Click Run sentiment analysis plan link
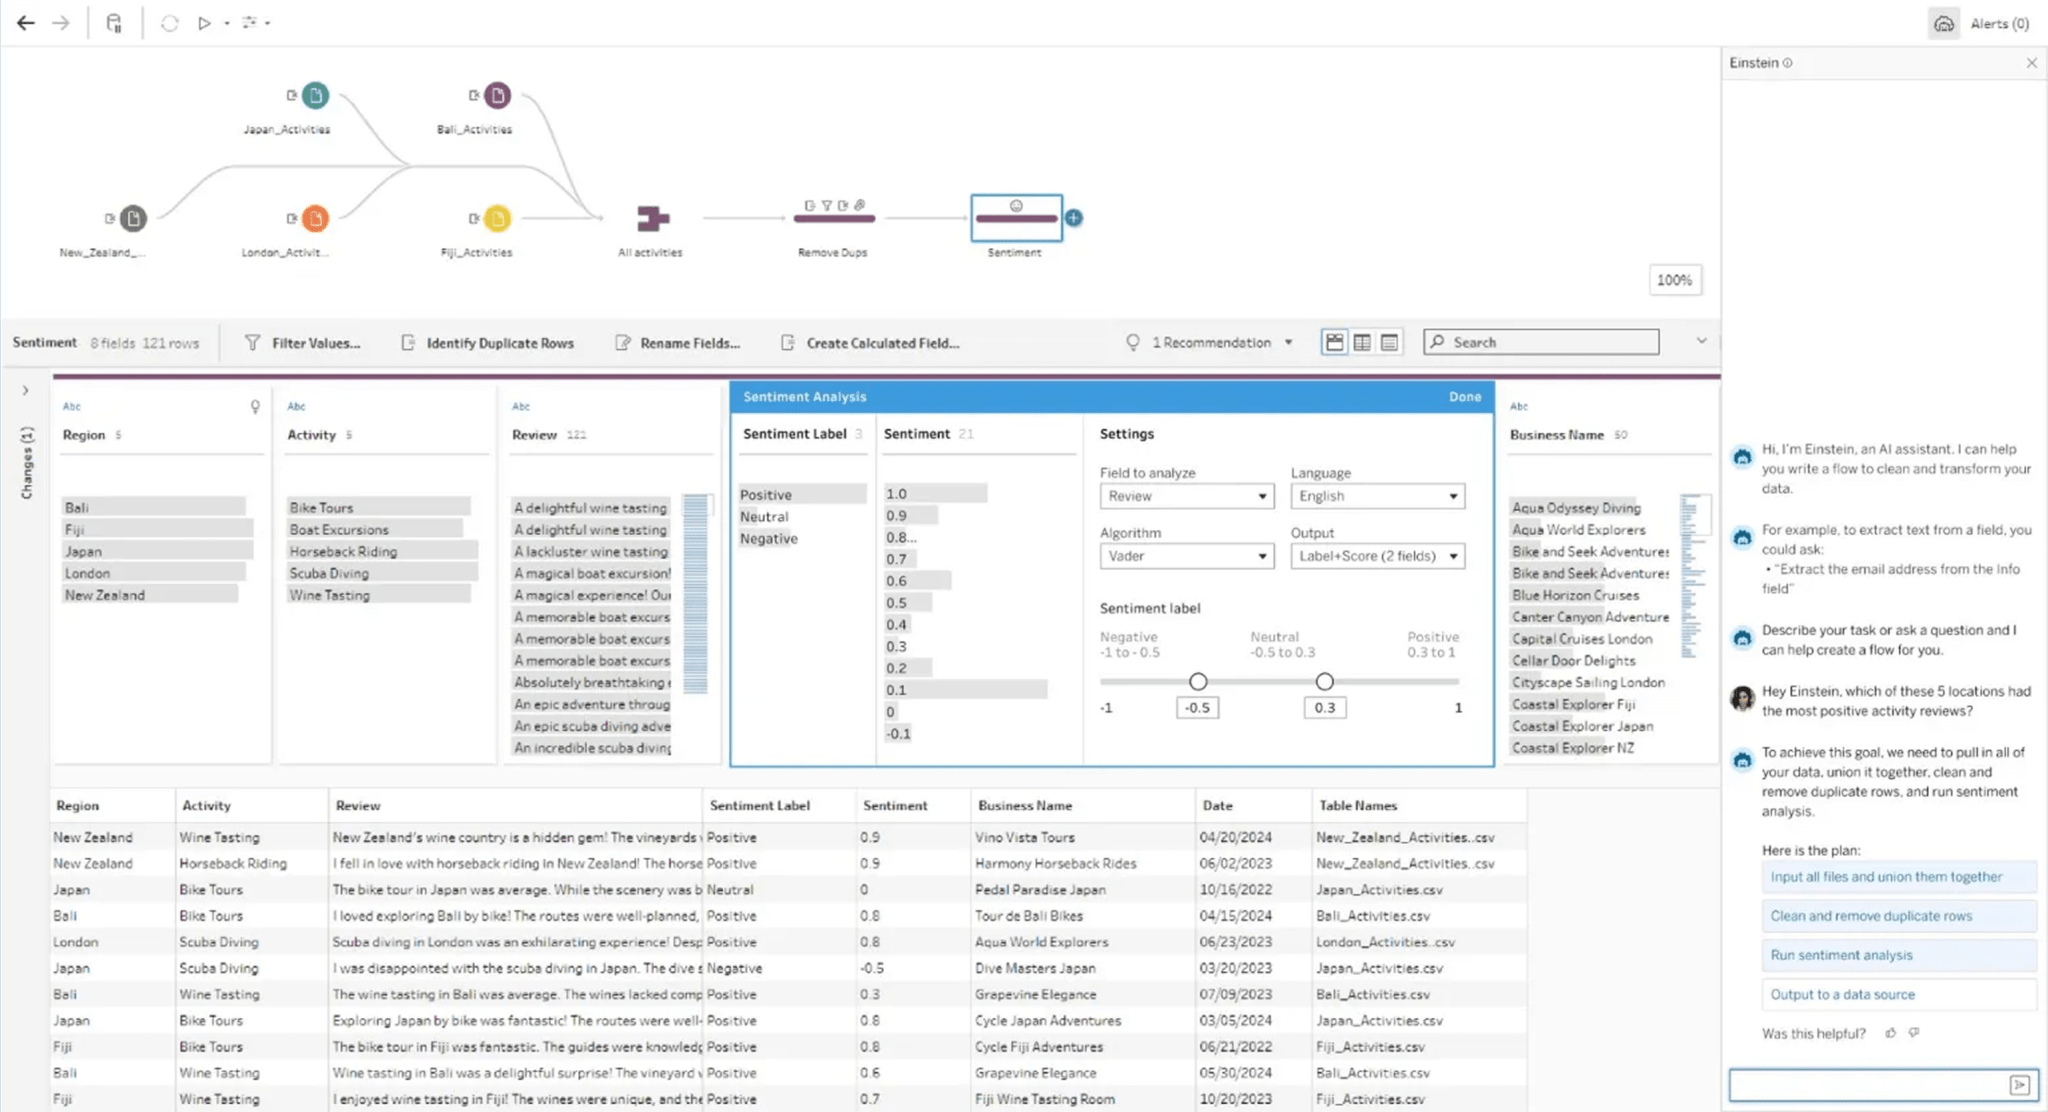2048x1112 pixels. [x=1841, y=955]
